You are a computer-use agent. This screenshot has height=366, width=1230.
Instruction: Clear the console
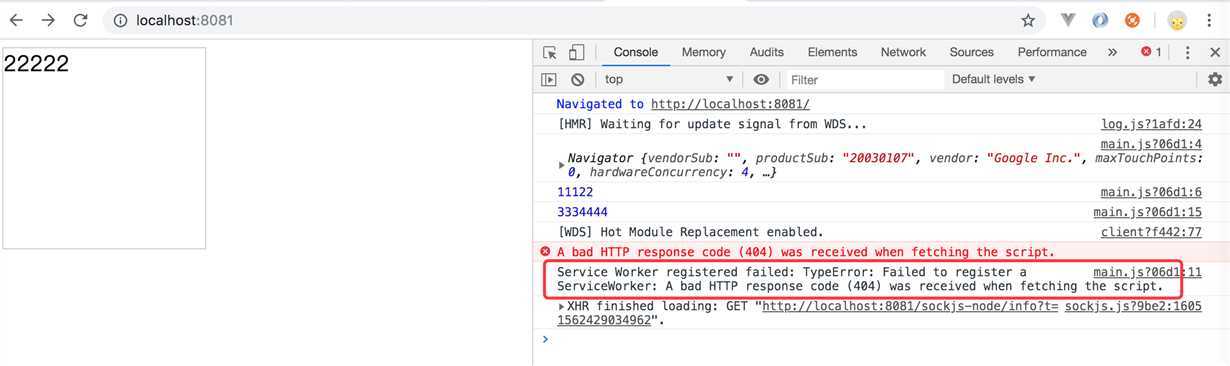[x=577, y=80]
